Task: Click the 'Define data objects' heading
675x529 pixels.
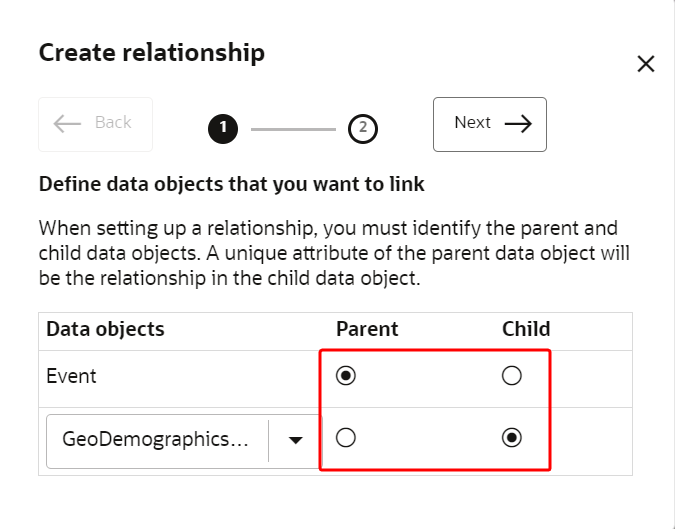Action: pos(231,185)
